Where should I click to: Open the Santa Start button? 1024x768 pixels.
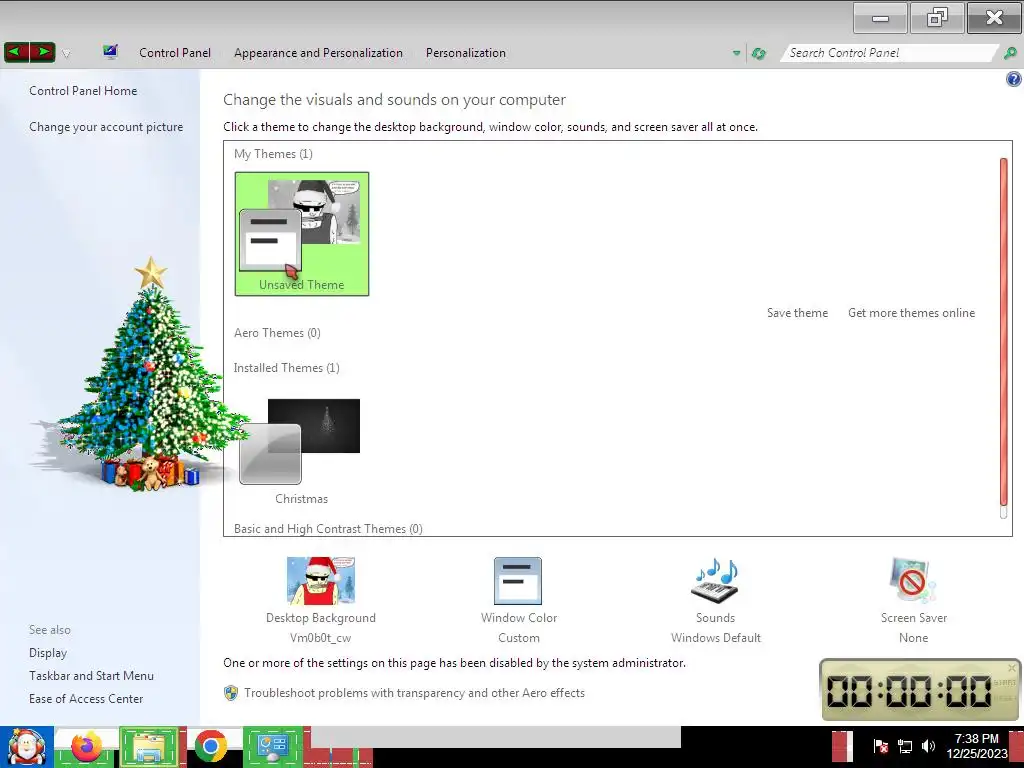click(x=27, y=747)
